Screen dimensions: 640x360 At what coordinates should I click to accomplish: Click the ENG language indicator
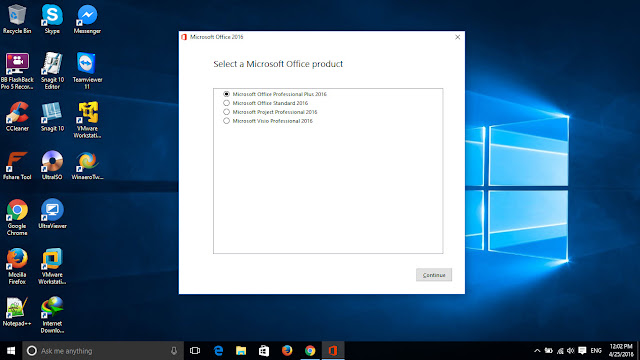(x=596, y=351)
